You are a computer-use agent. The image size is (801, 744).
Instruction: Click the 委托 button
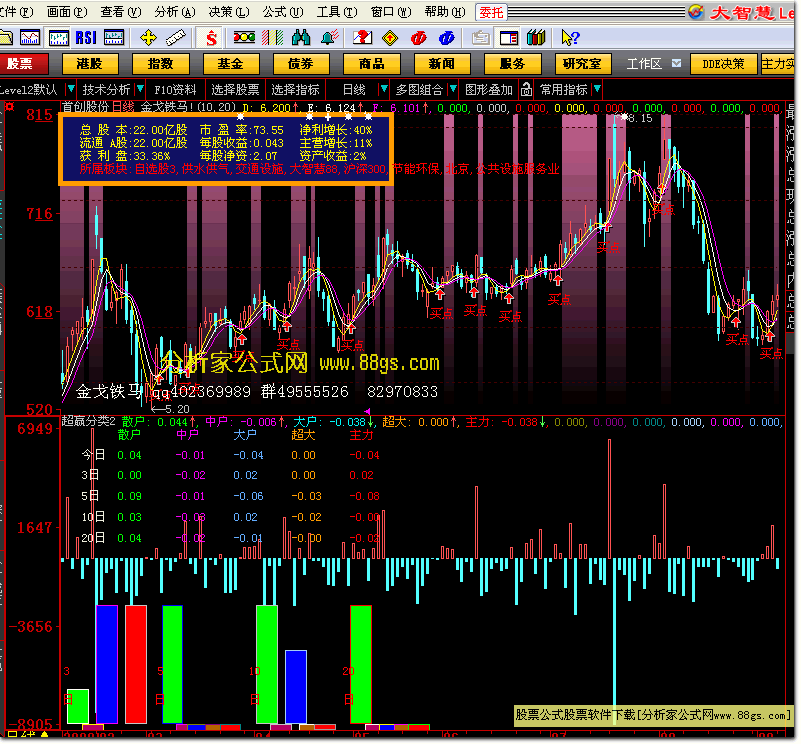pyautogui.click(x=491, y=12)
